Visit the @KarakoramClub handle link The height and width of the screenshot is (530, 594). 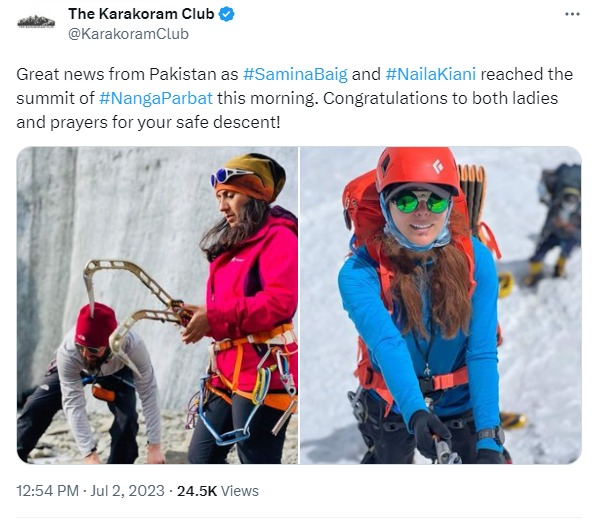pyautogui.click(x=128, y=34)
